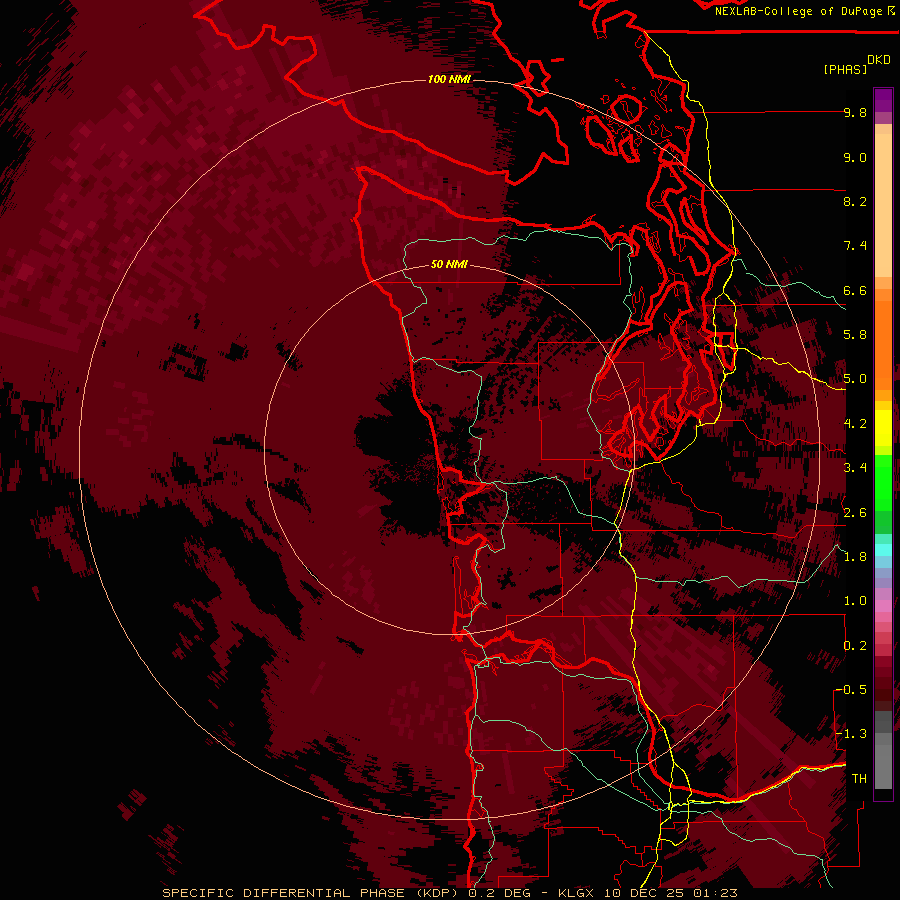Image resolution: width=900 pixels, height=900 pixels.
Task: Click the 5.8 scale value
Action: click(855, 335)
